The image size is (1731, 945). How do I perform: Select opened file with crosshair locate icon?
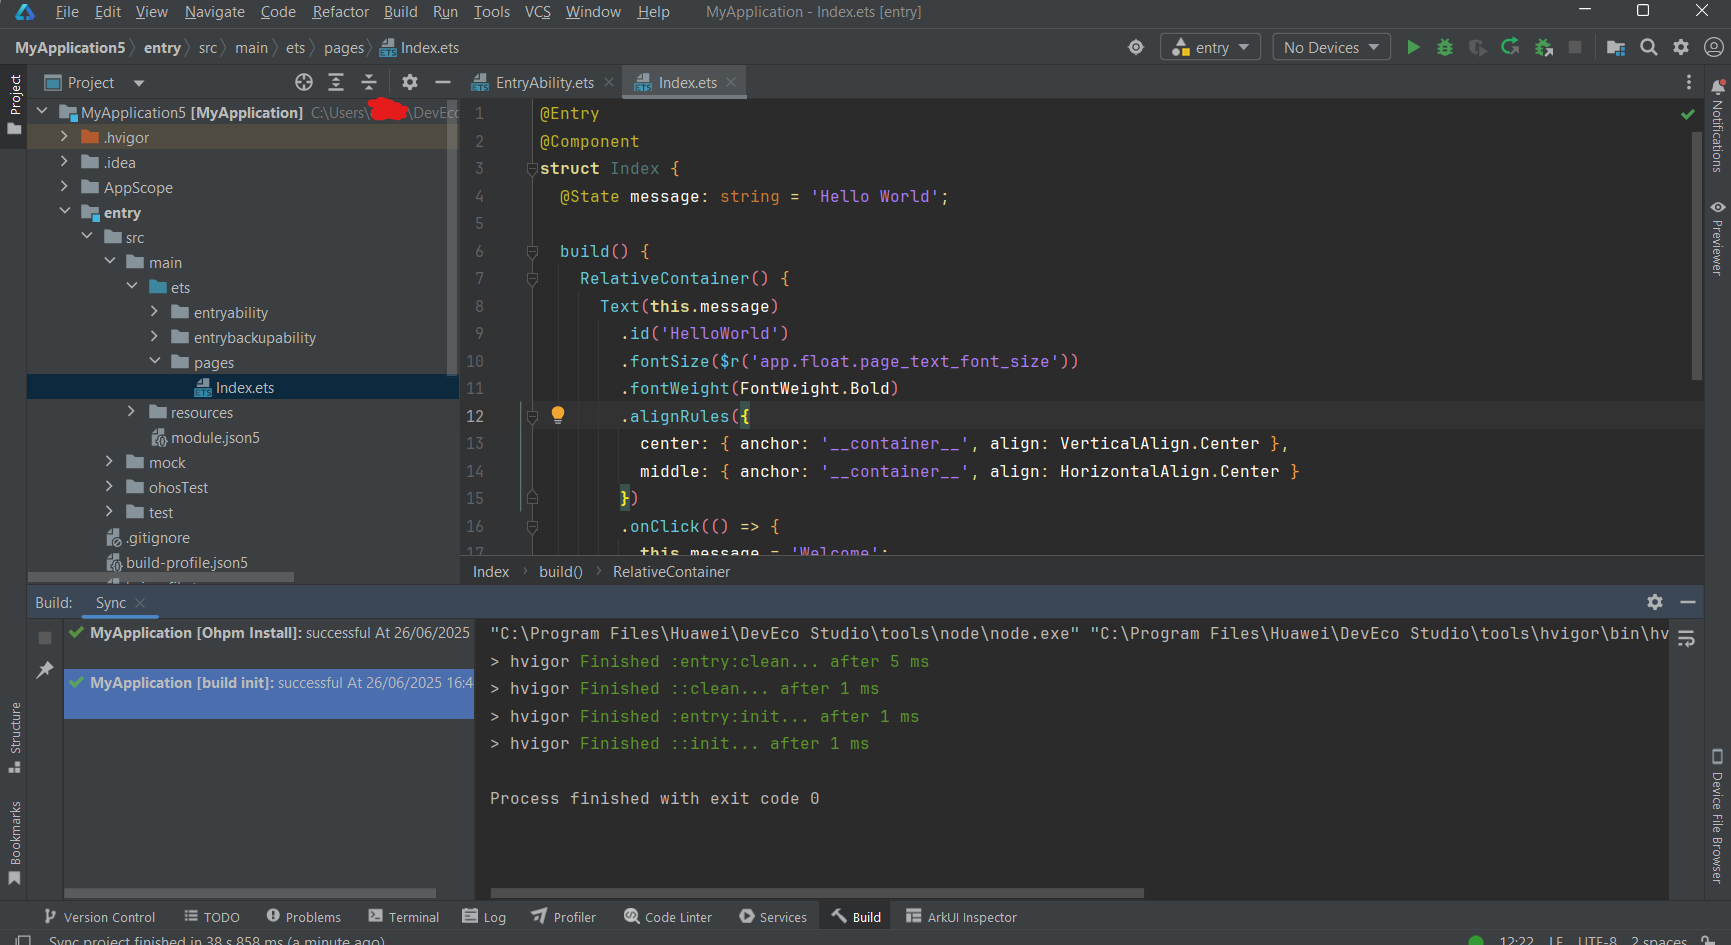[x=304, y=82]
